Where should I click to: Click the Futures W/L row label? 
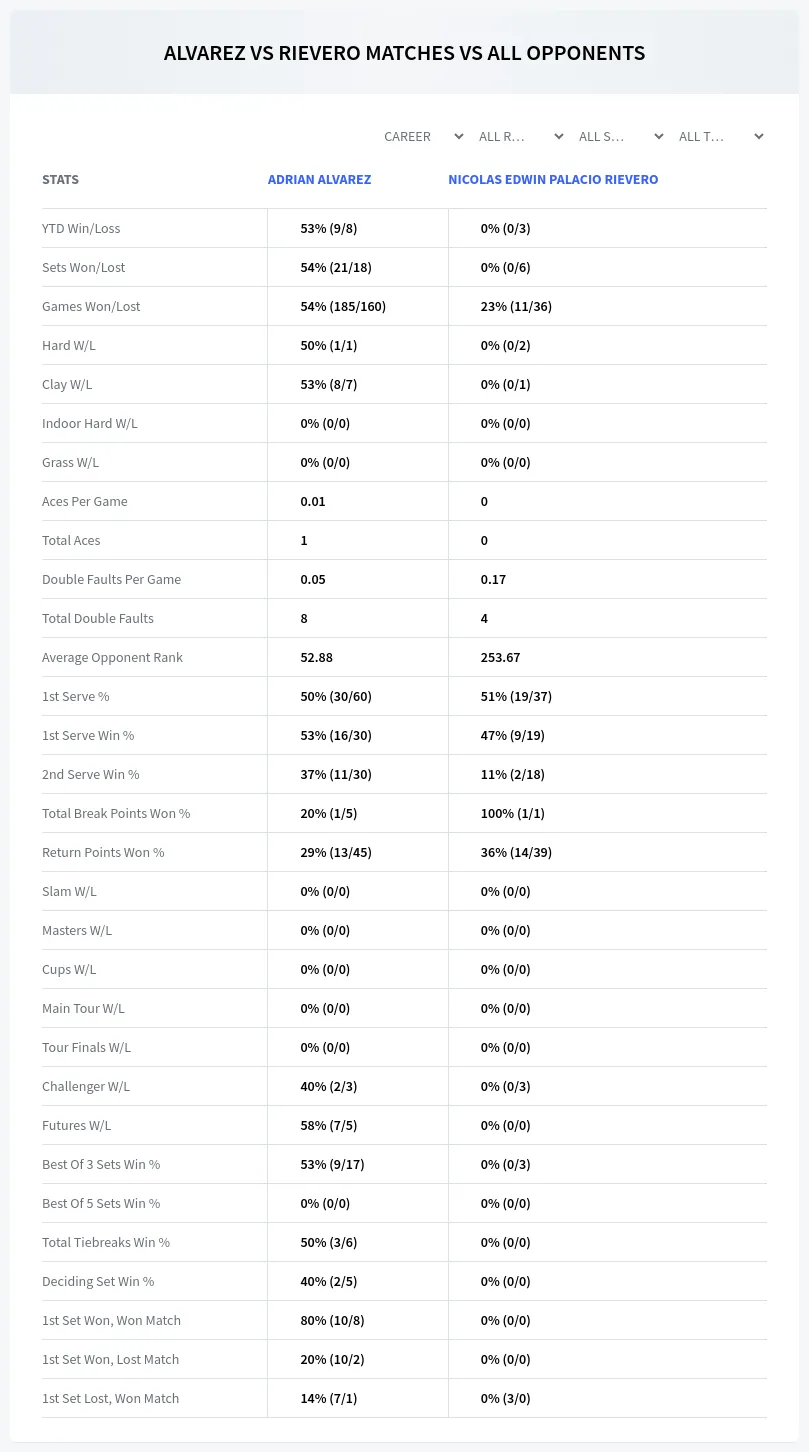click(76, 1125)
